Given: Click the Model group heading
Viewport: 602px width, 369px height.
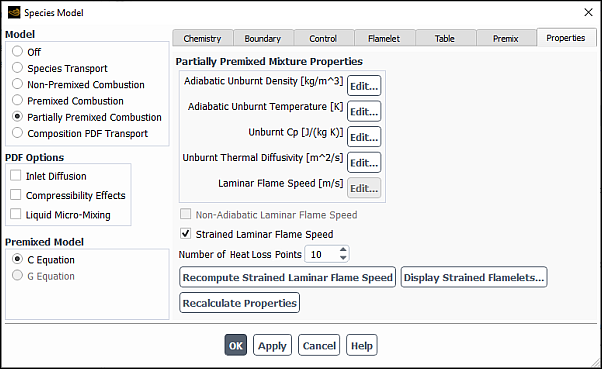Looking at the screenshot, I should coord(20,34).
